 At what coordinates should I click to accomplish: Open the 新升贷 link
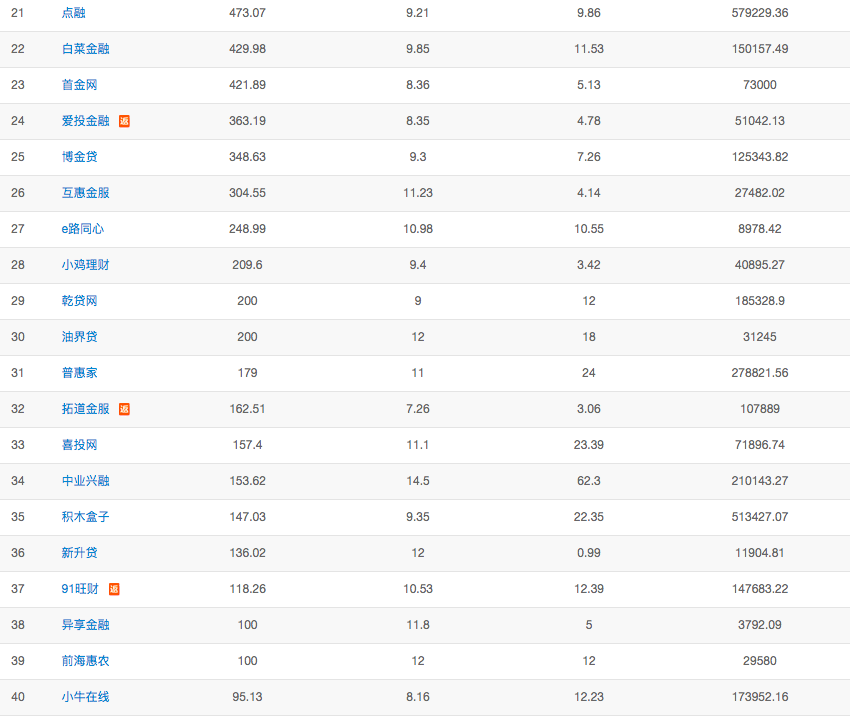click(80, 552)
